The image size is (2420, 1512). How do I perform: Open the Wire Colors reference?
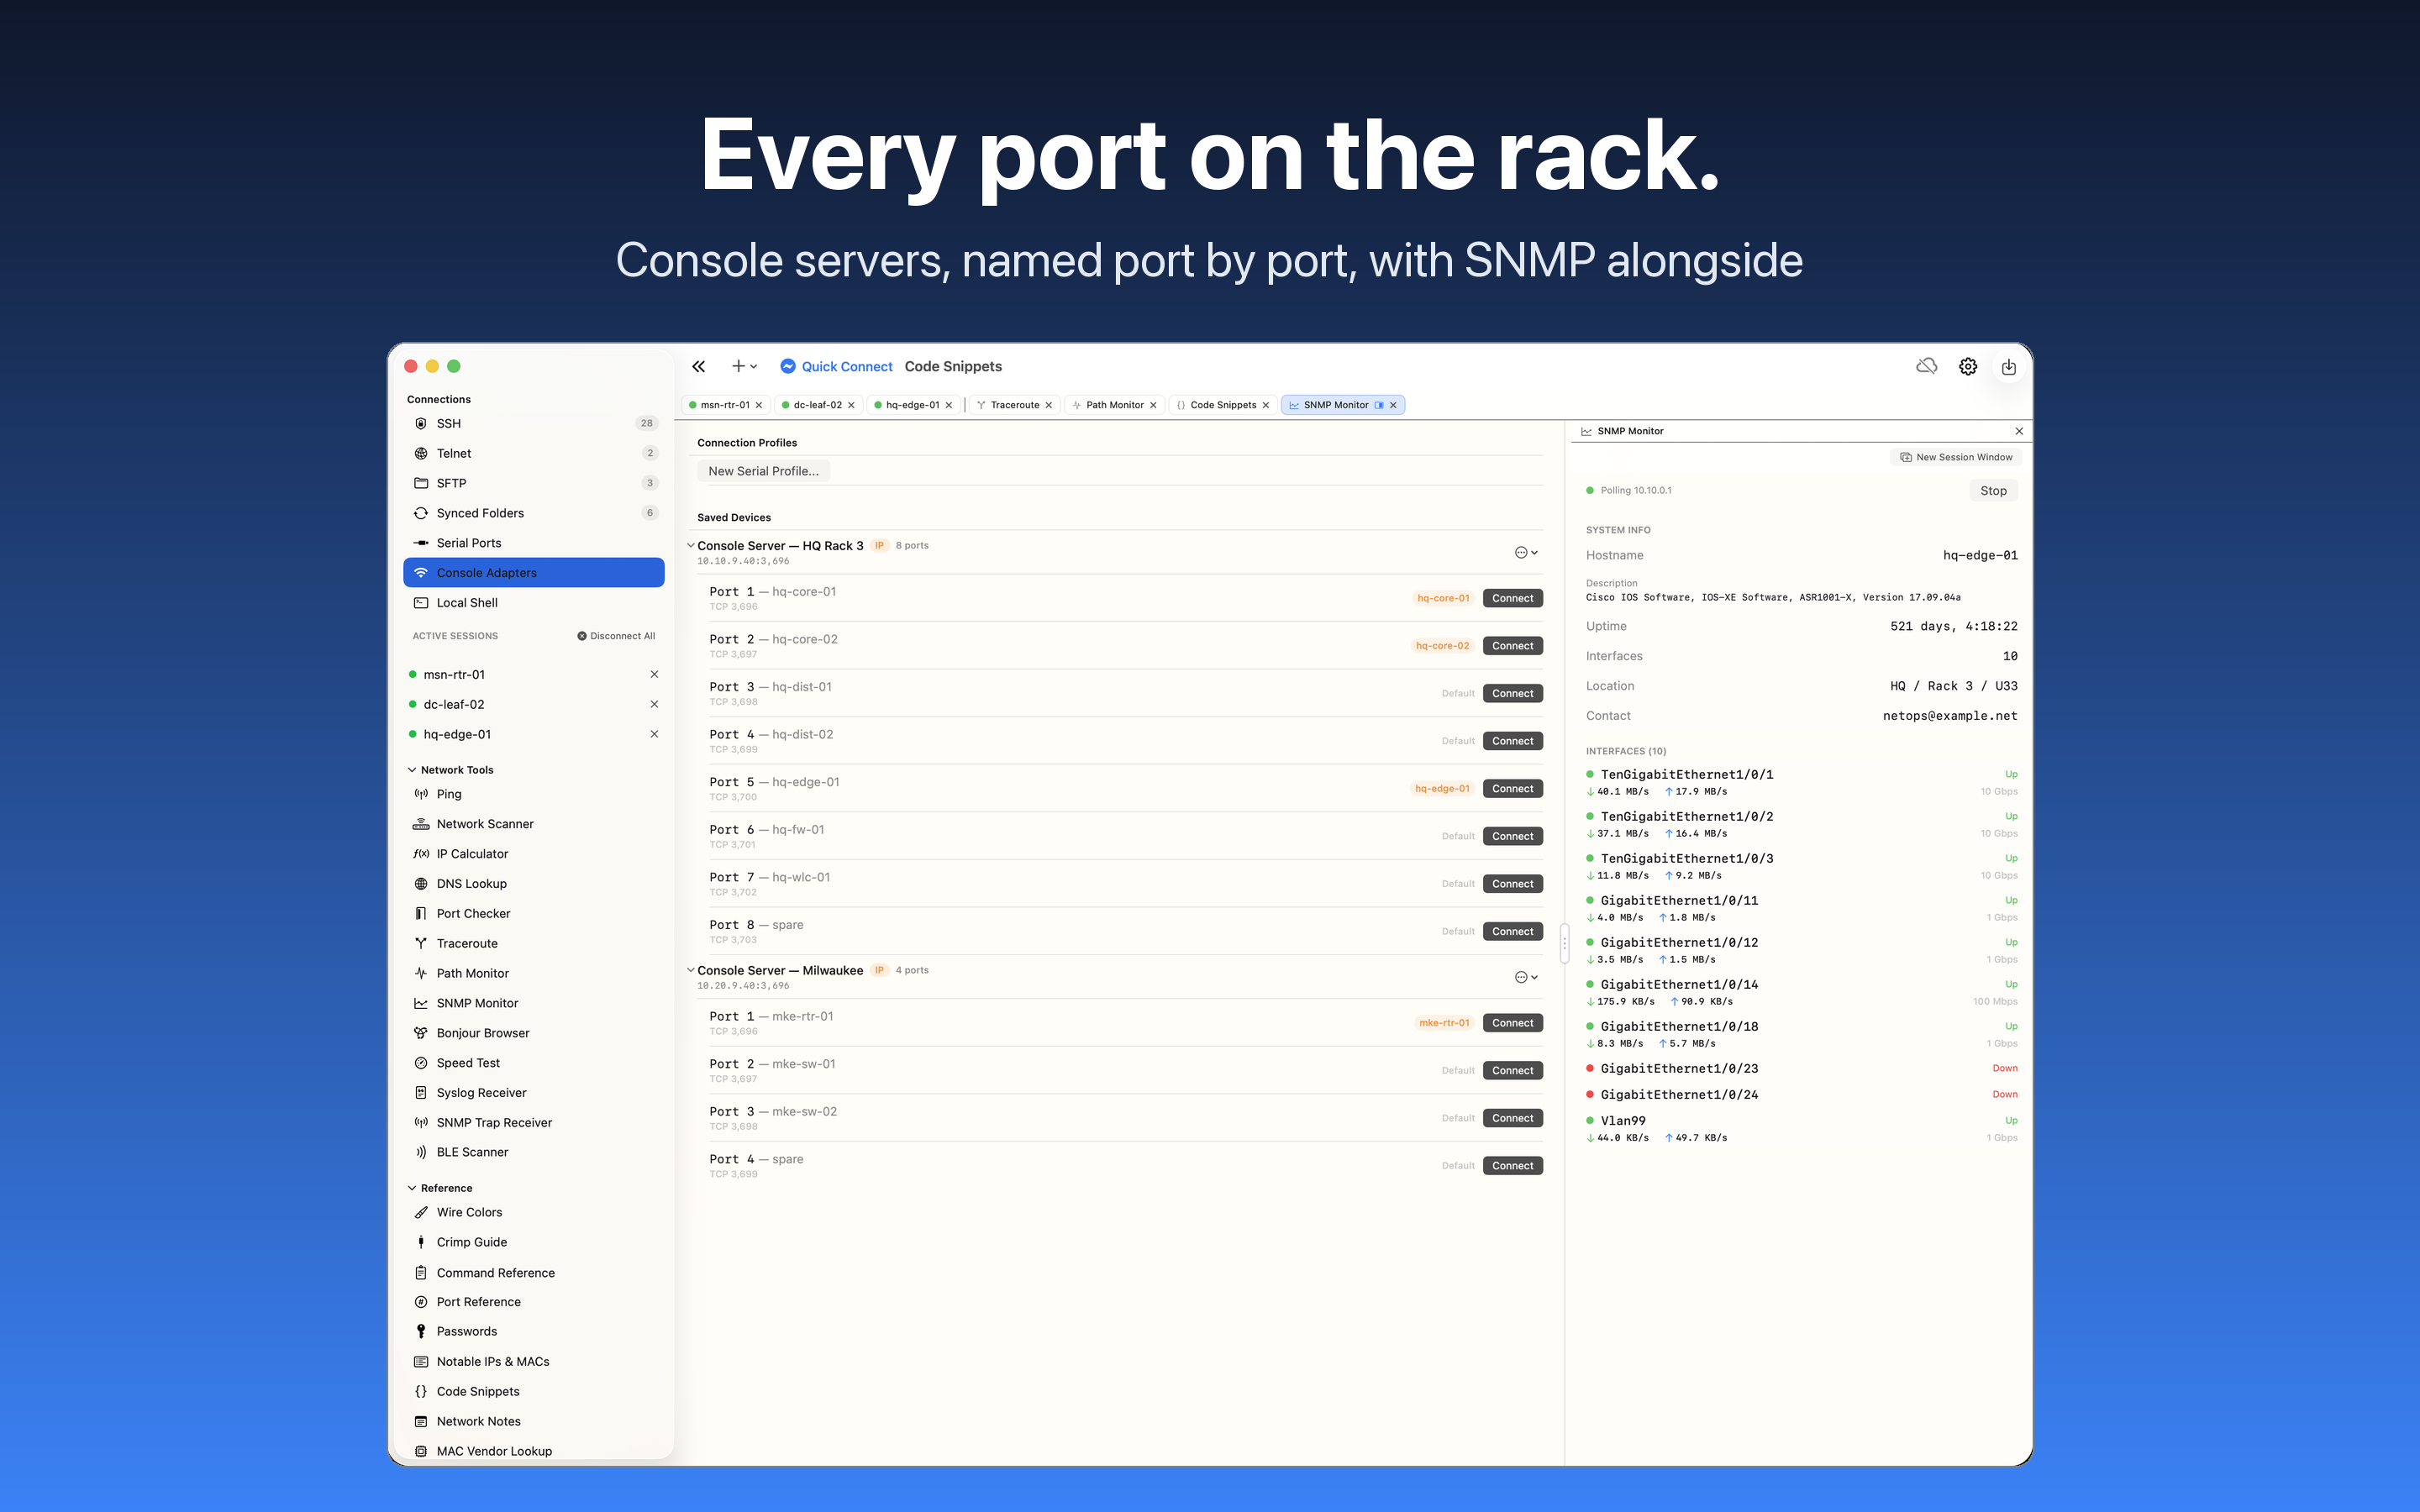tap(534, 1212)
